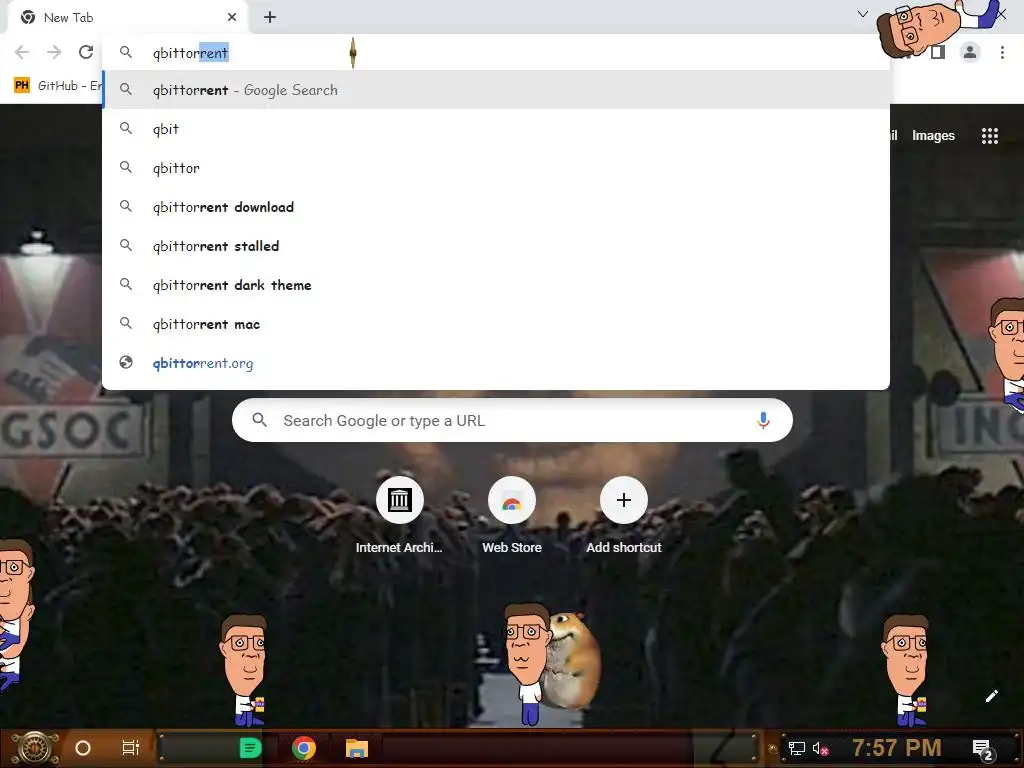Click magnifier icon beside 'qbittorrent download'
Screen dimensions: 1024x768
[x=126, y=206]
